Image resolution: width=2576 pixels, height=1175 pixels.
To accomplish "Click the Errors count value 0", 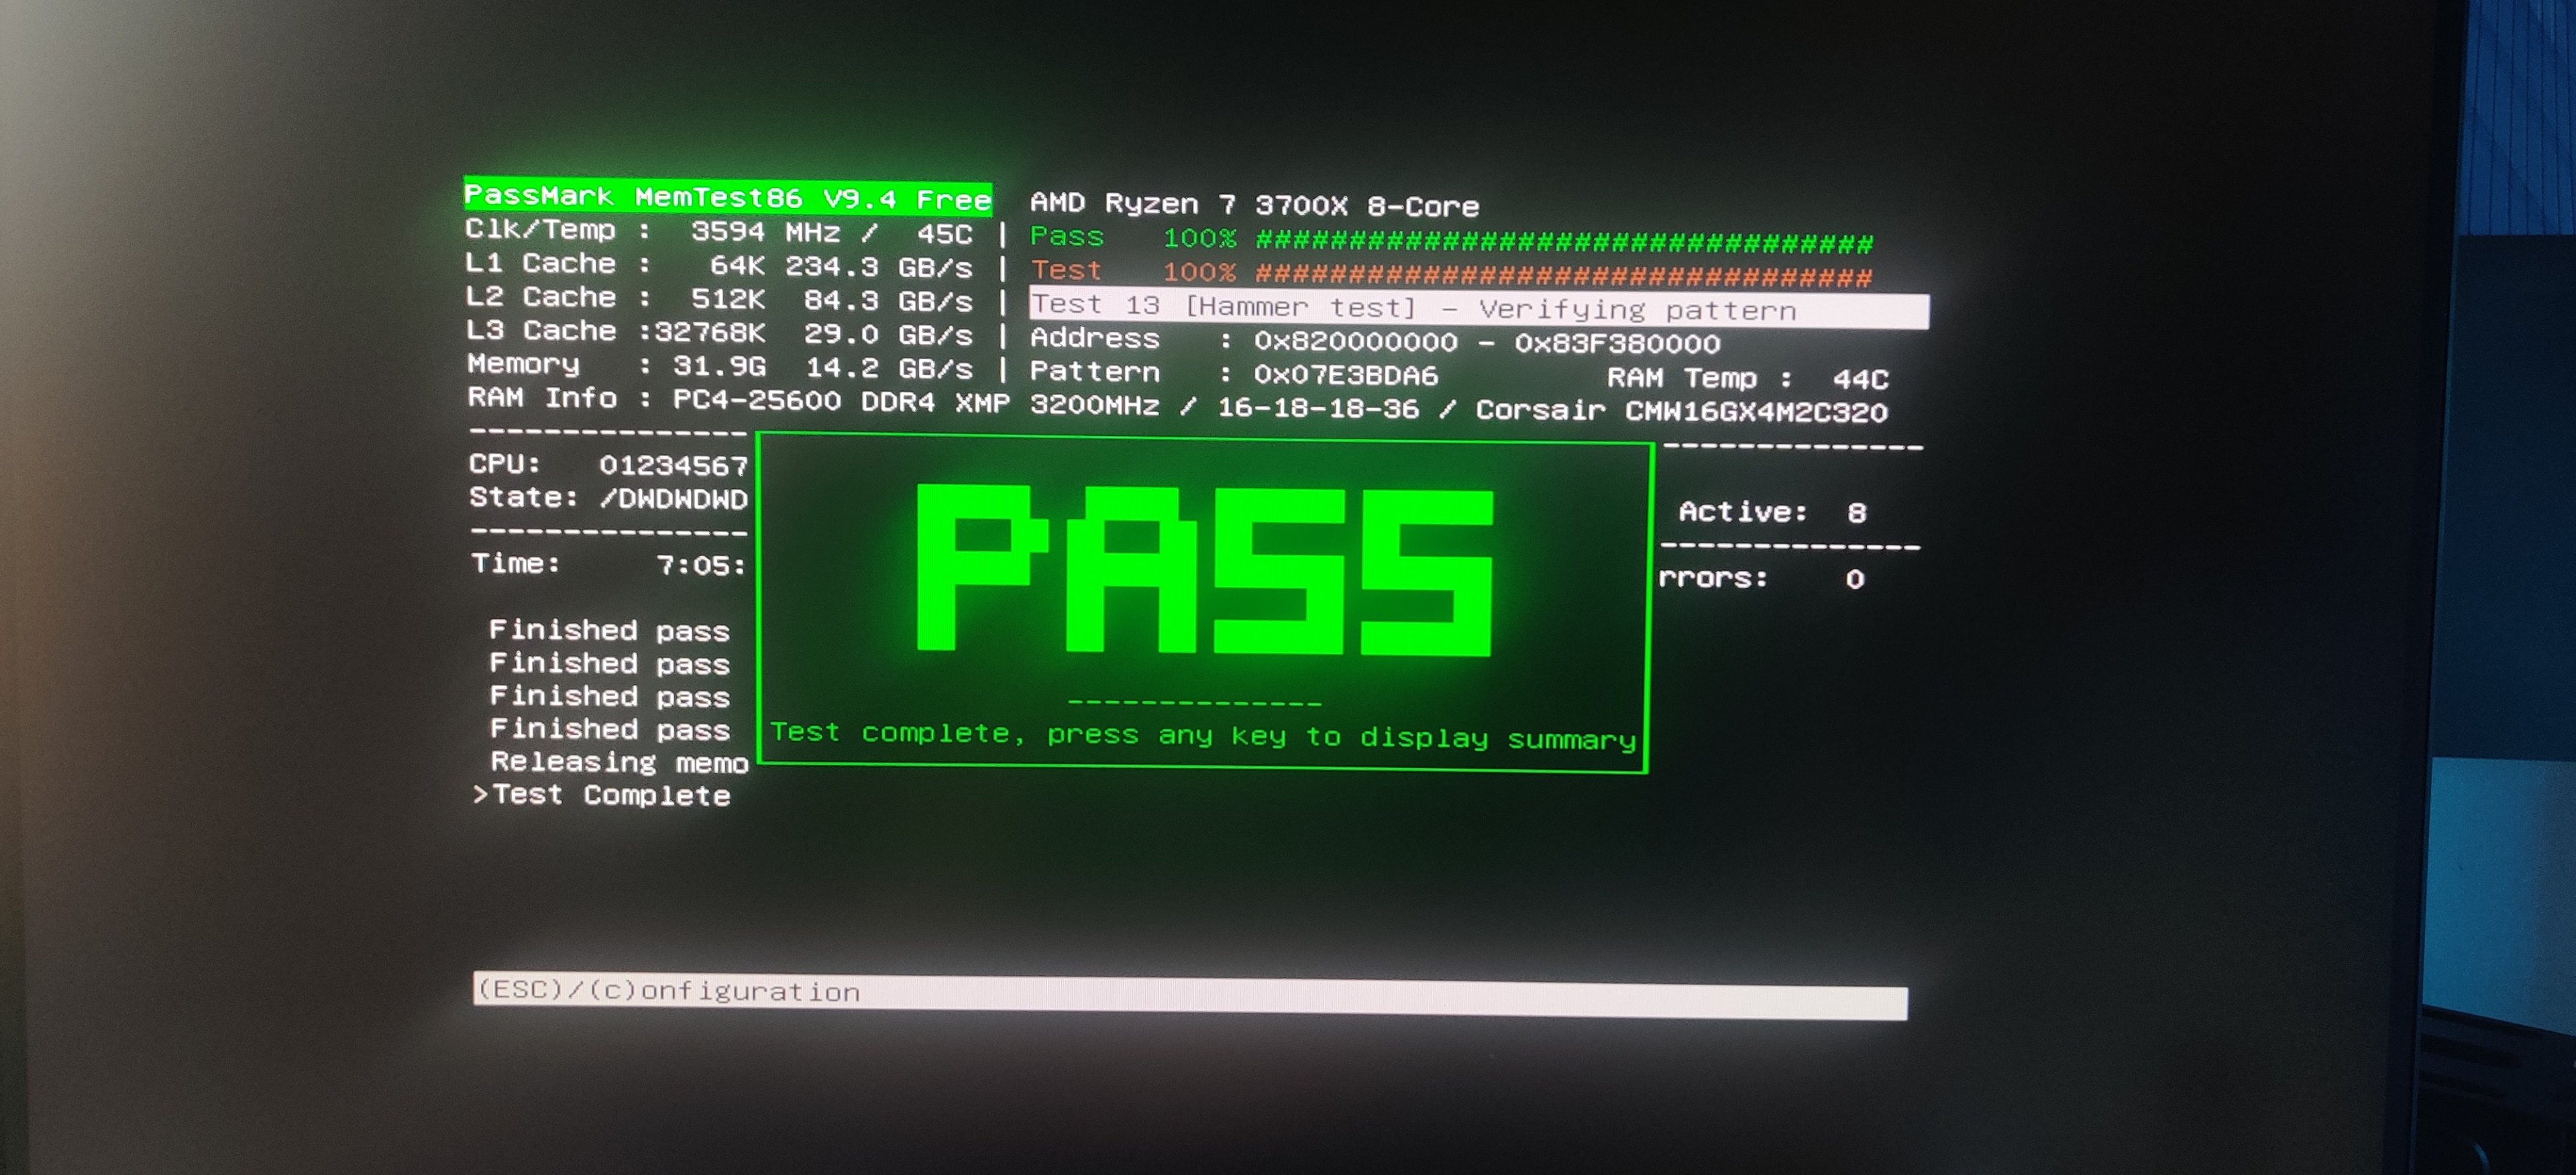I will pos(1854,579).
